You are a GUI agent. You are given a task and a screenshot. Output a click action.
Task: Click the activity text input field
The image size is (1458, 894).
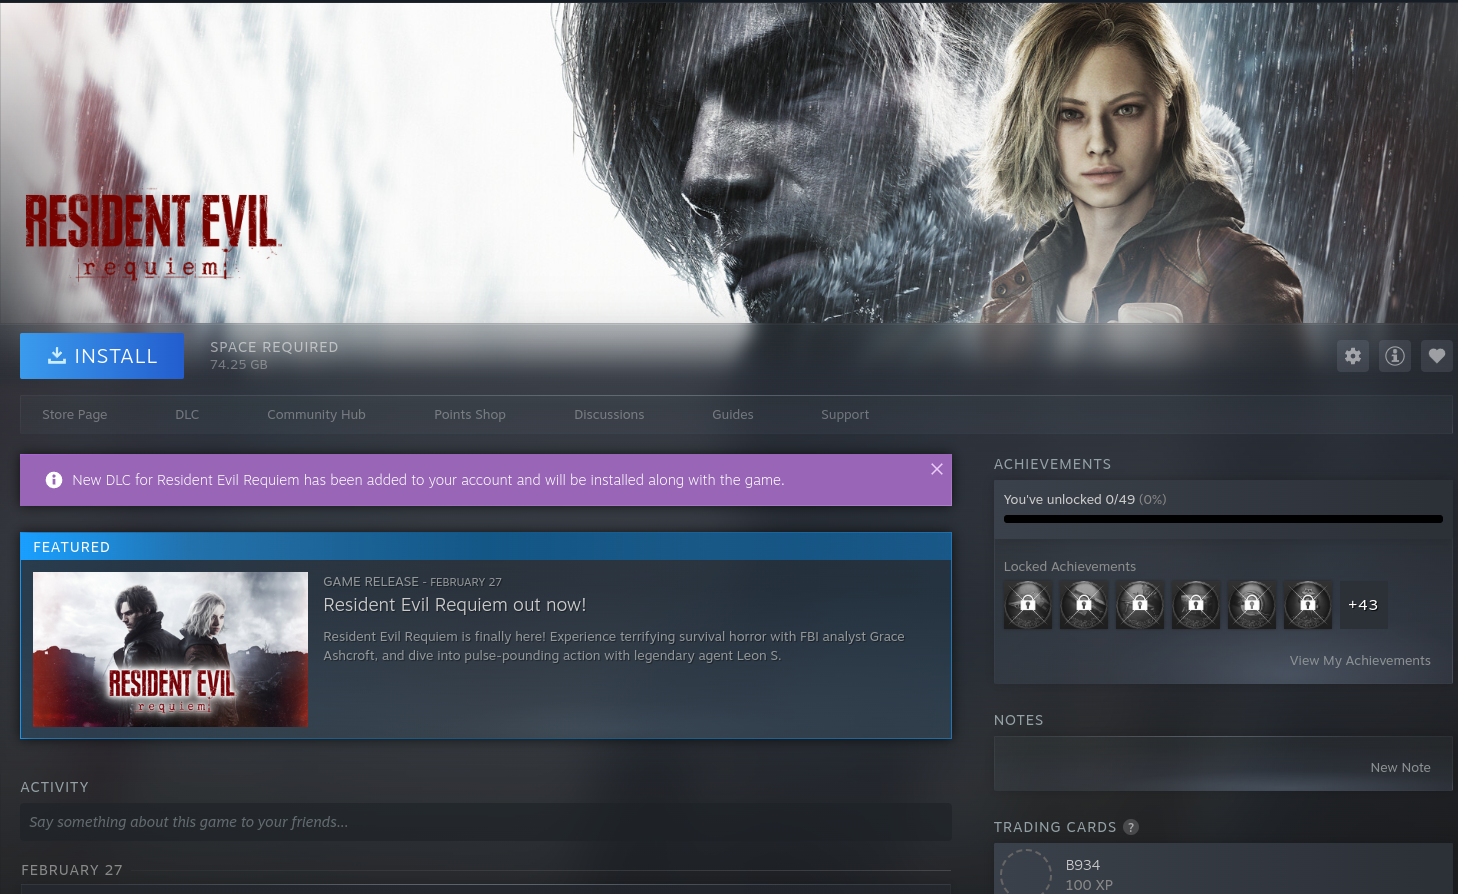click(x=486, y=822)
